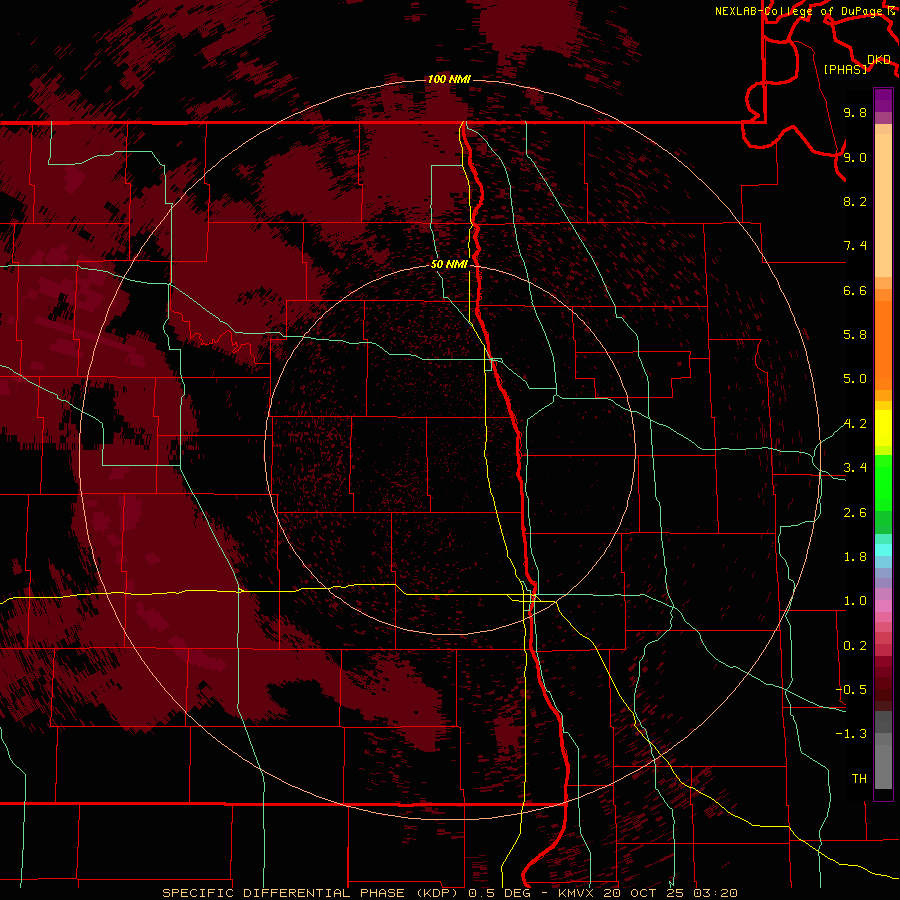Select the yellow band of the color scale
The height and width of the screenshot is (900, 900).
883,428
